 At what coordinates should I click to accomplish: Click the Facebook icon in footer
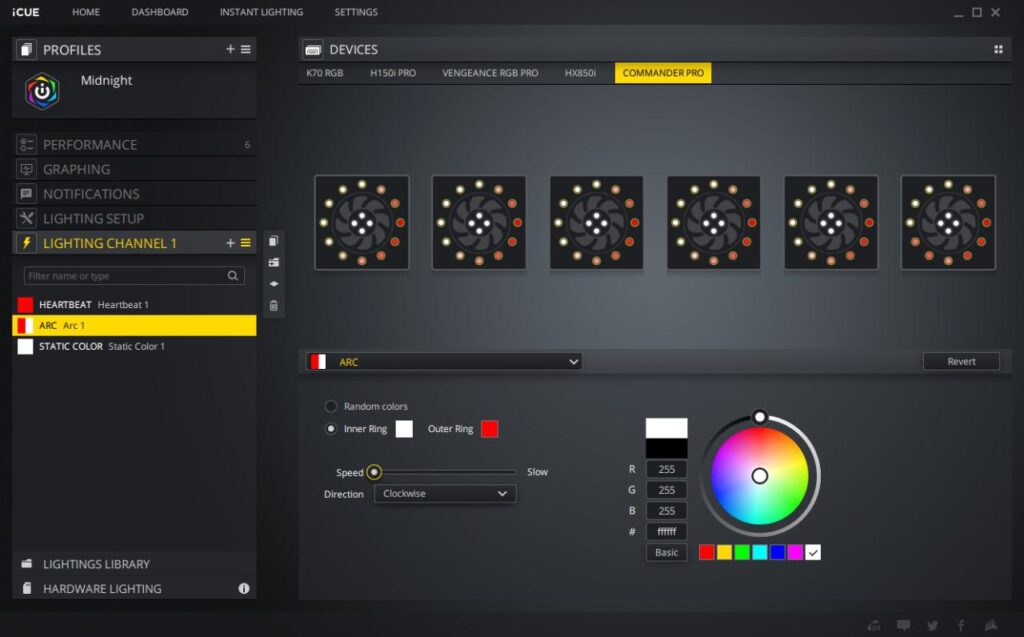click(x=961, y=625)
